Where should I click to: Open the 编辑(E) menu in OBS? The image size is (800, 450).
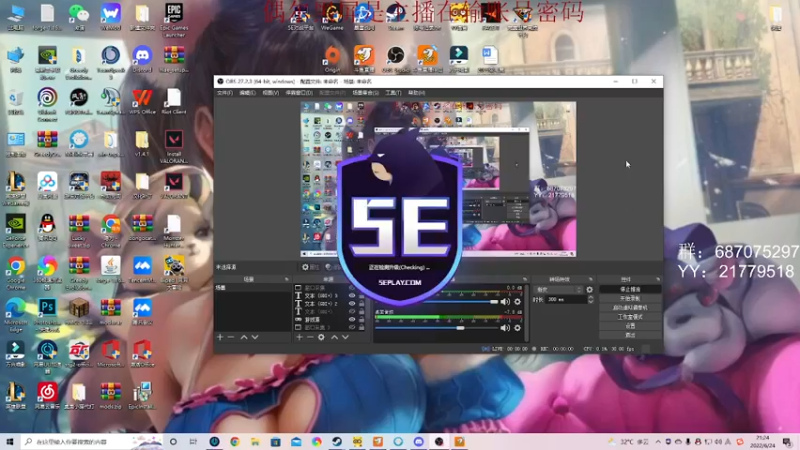pyautogui.click(x=247, y=93)
